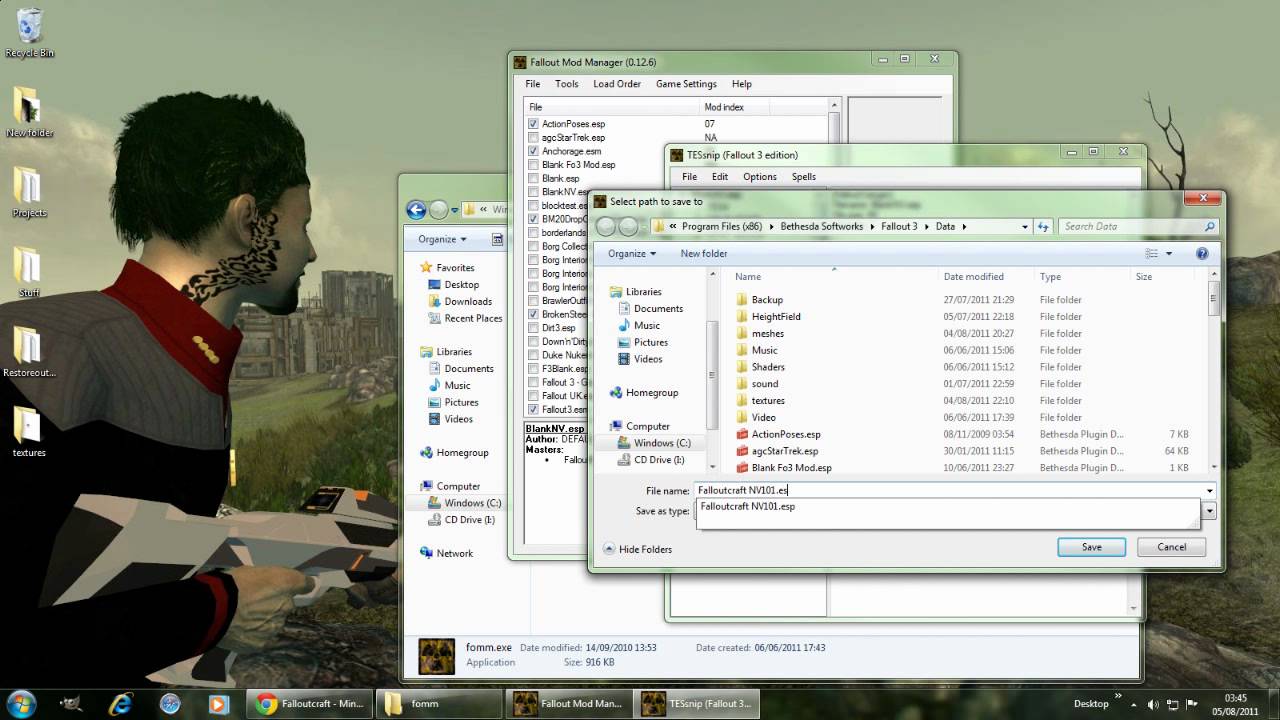Click the search magnifier in Search Data box
1280x720 pixels.
coord(1209,227)
